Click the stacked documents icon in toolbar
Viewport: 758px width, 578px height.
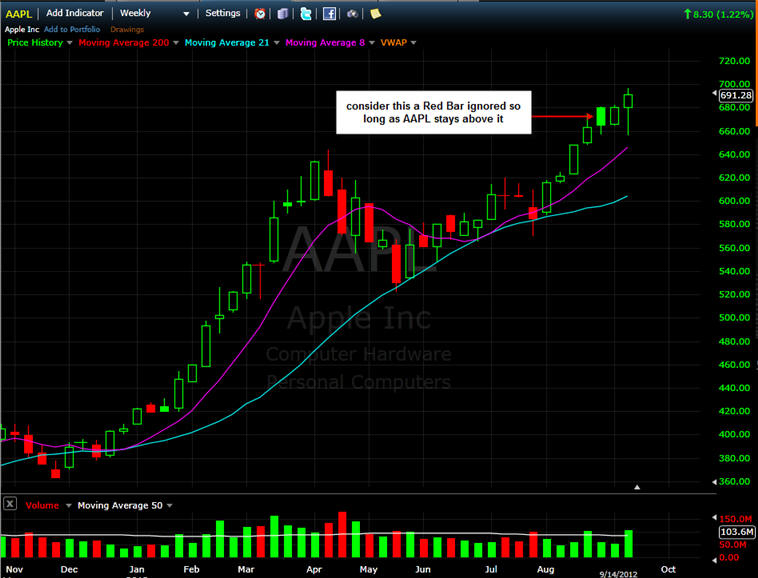coord(283,14)
